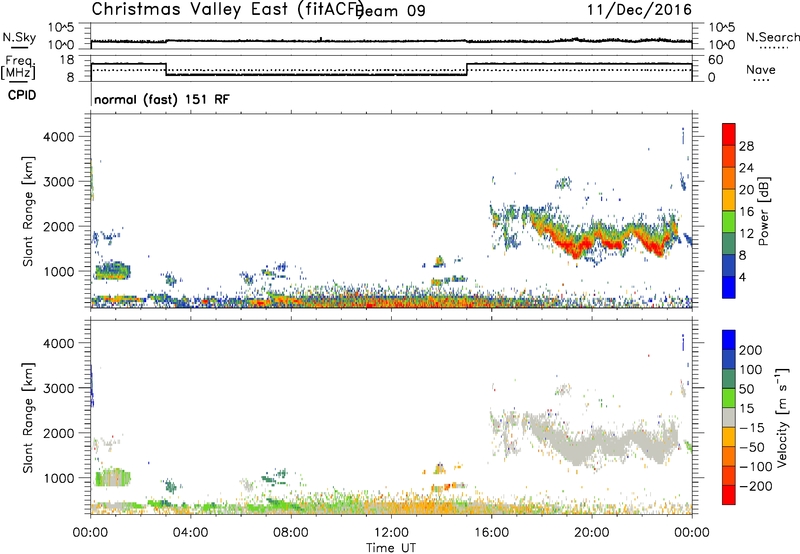Click the red bottom segment of Velocity colorbar
The height and width of the screenshot is (554, 800).
tap(729, 495)
